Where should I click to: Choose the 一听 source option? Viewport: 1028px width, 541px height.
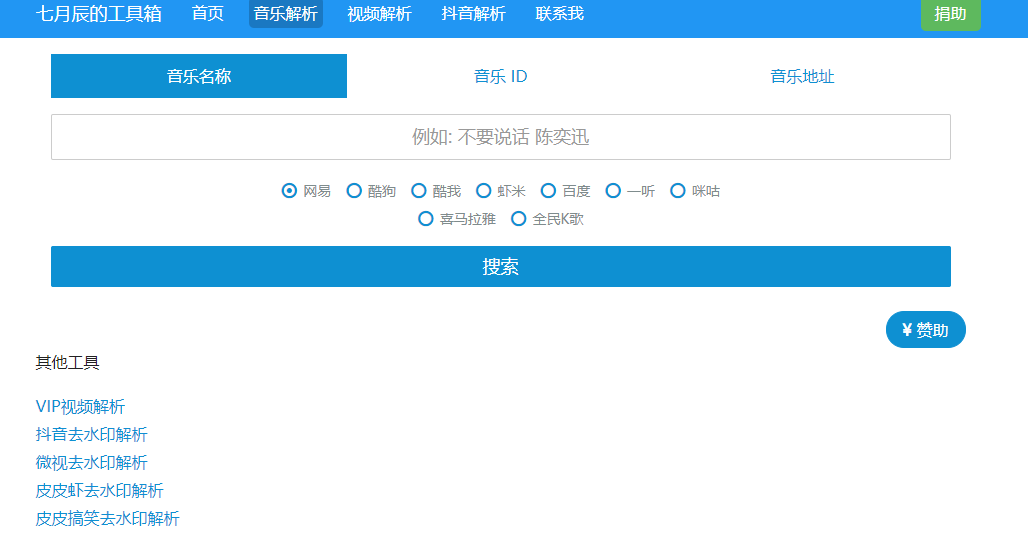pos(613,191)
